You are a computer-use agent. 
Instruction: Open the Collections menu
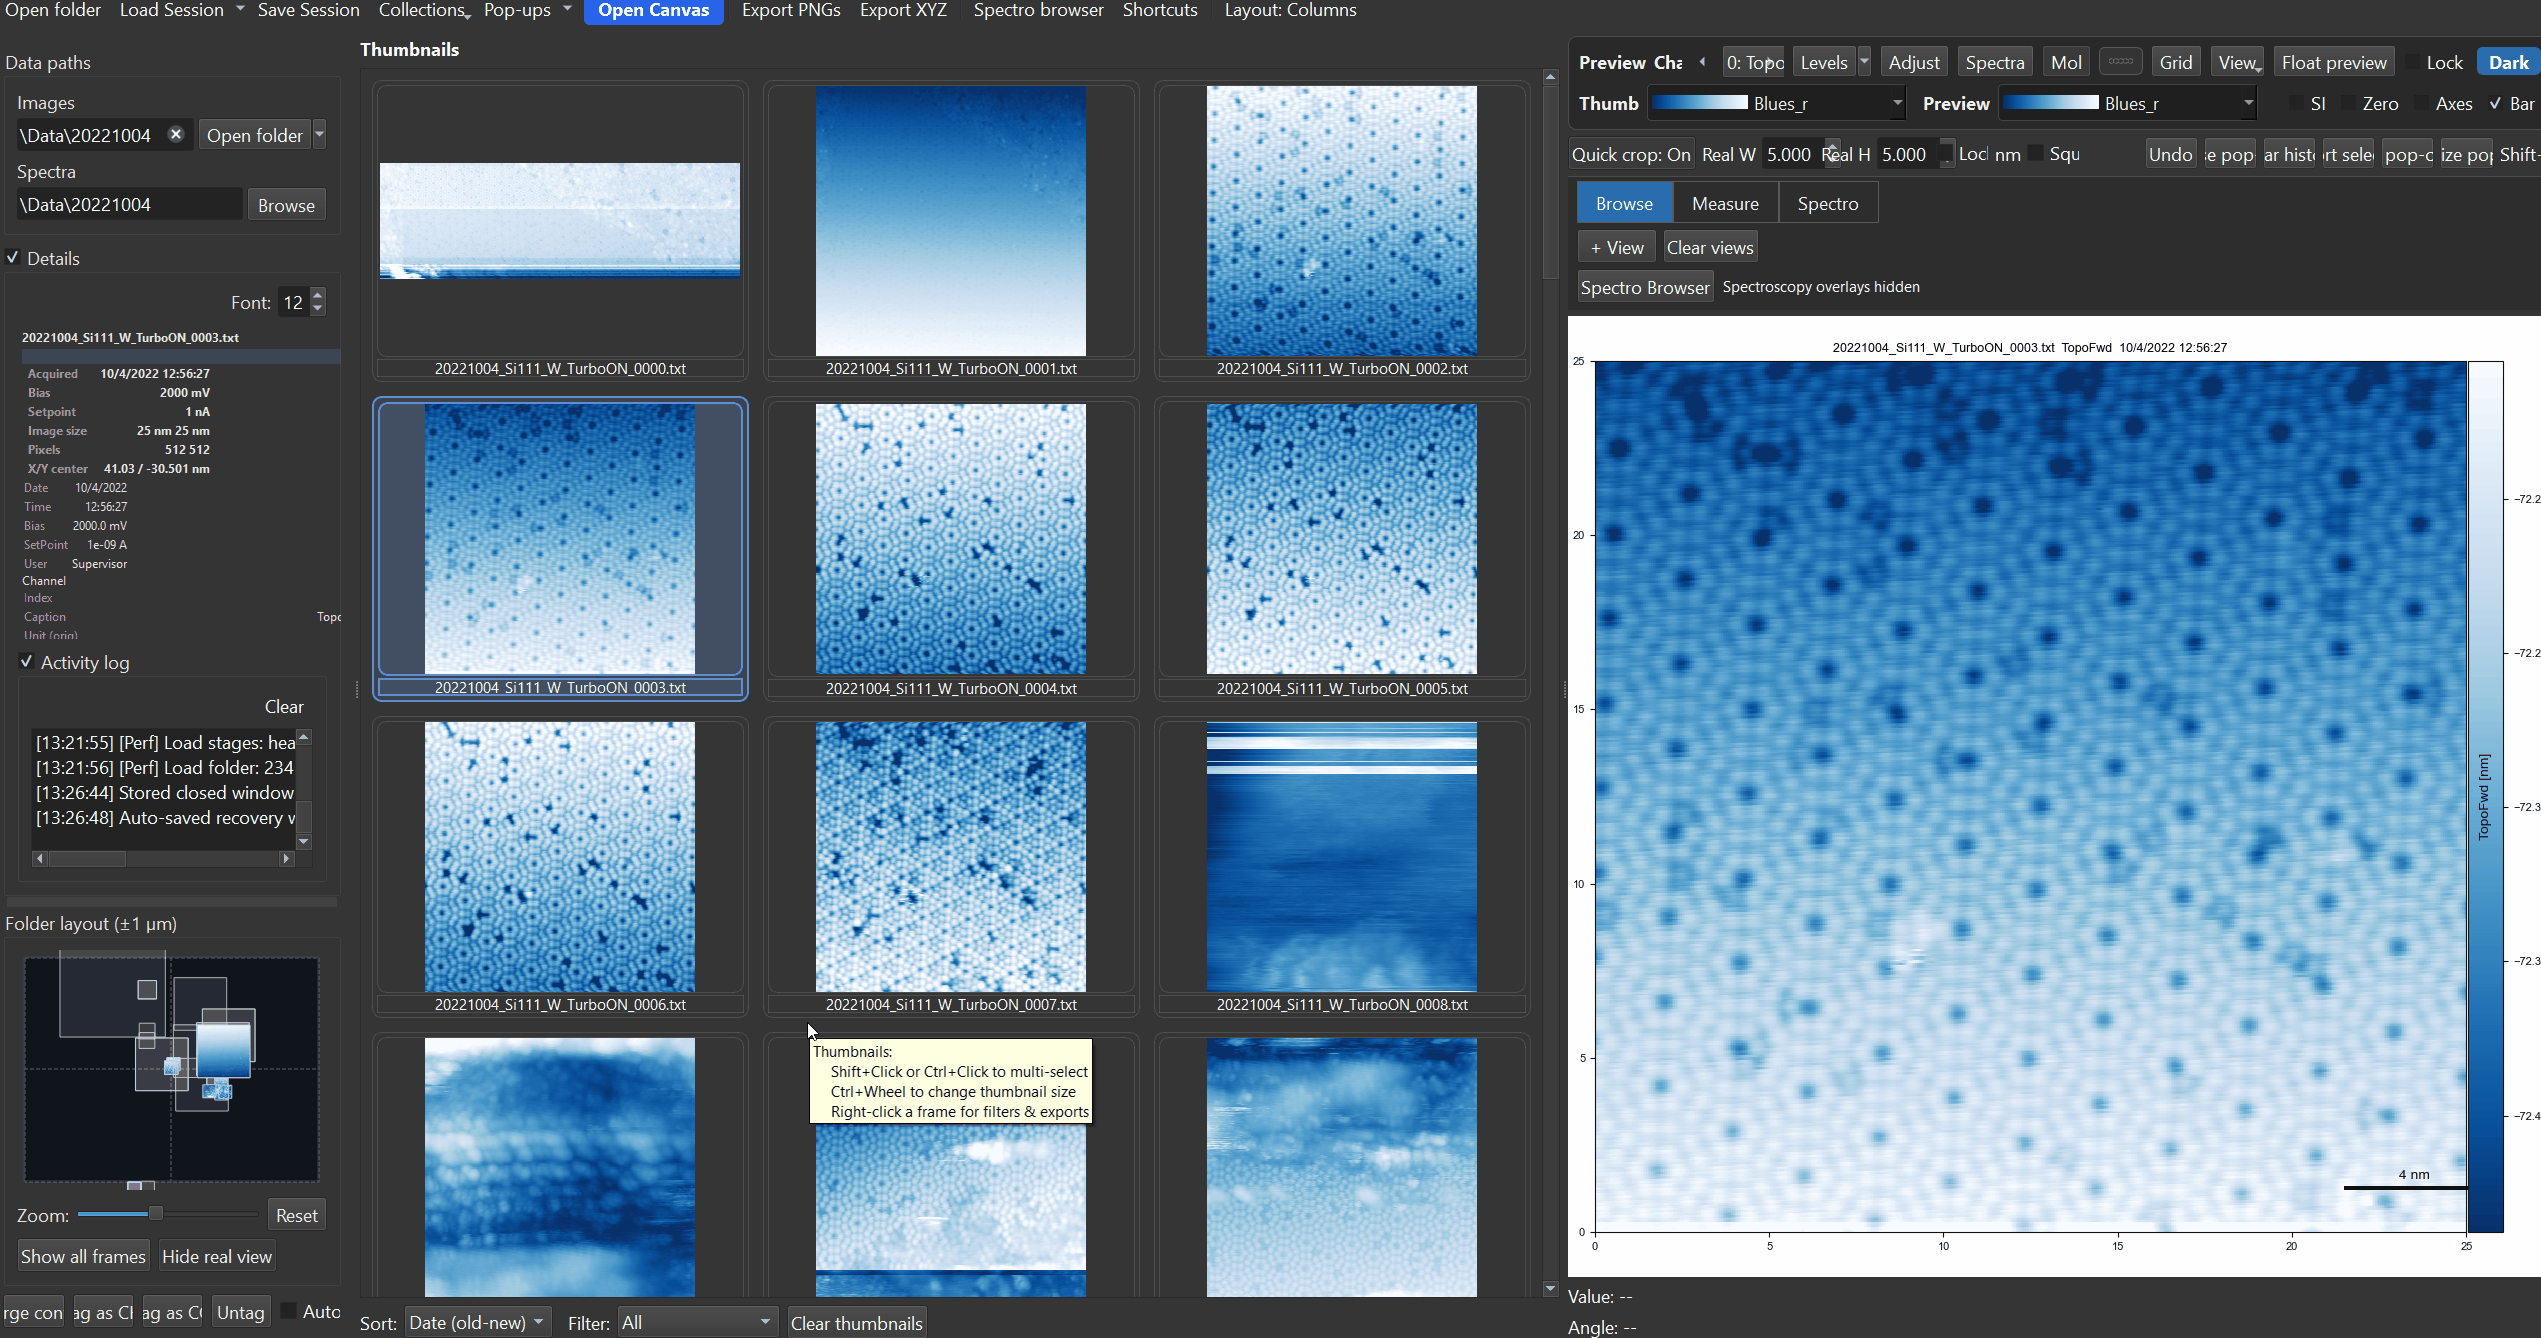click(x=422, y=11)
